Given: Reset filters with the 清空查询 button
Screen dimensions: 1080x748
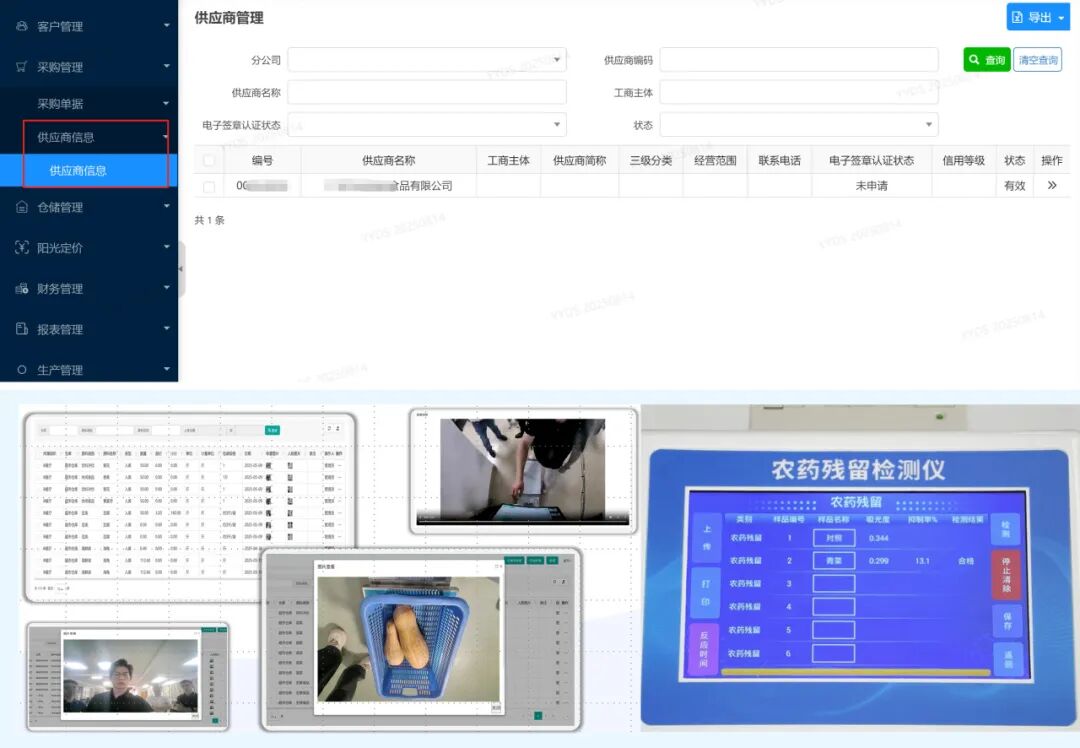Looking at the screenshot, I should (x=1037, y=60).
